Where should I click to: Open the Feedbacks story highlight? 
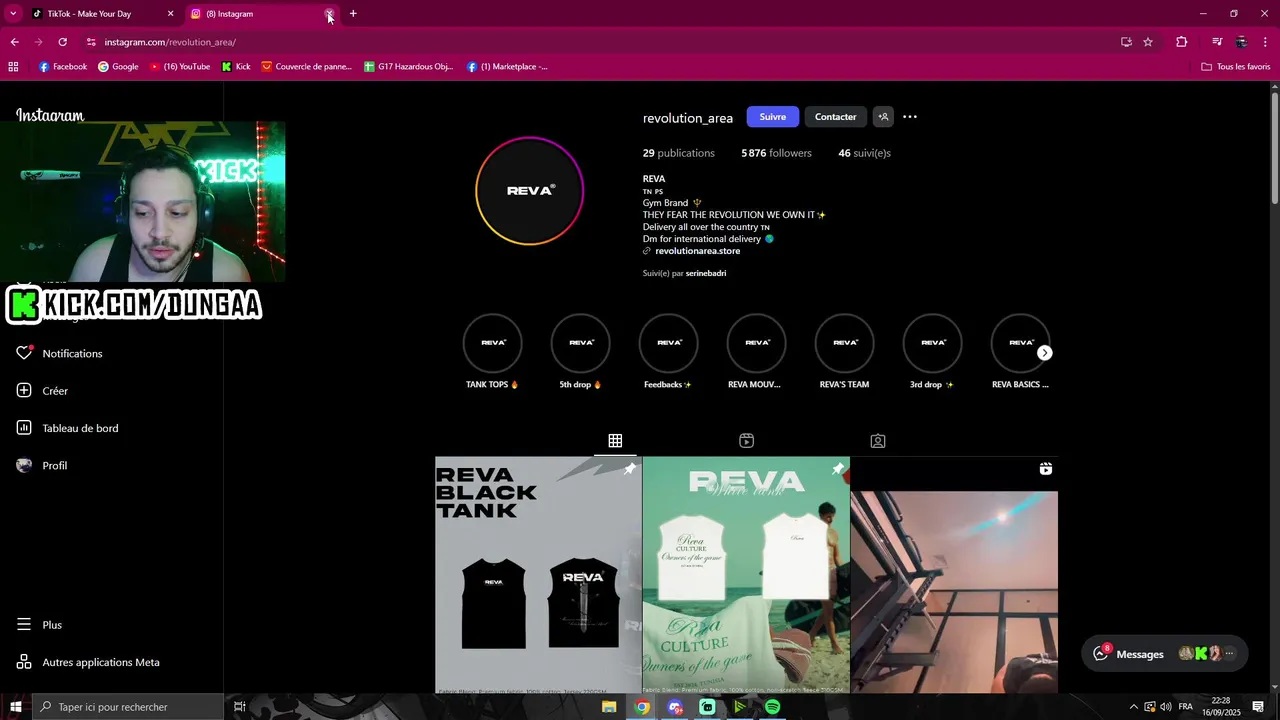(668, 352)
